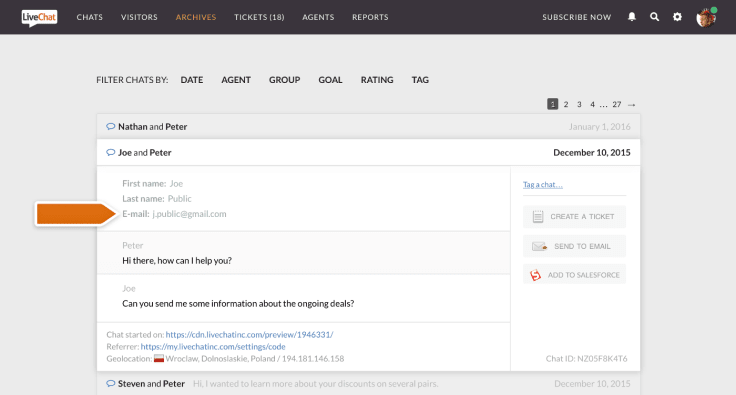Click the email j.public@gmail.com

click(189, 214)
